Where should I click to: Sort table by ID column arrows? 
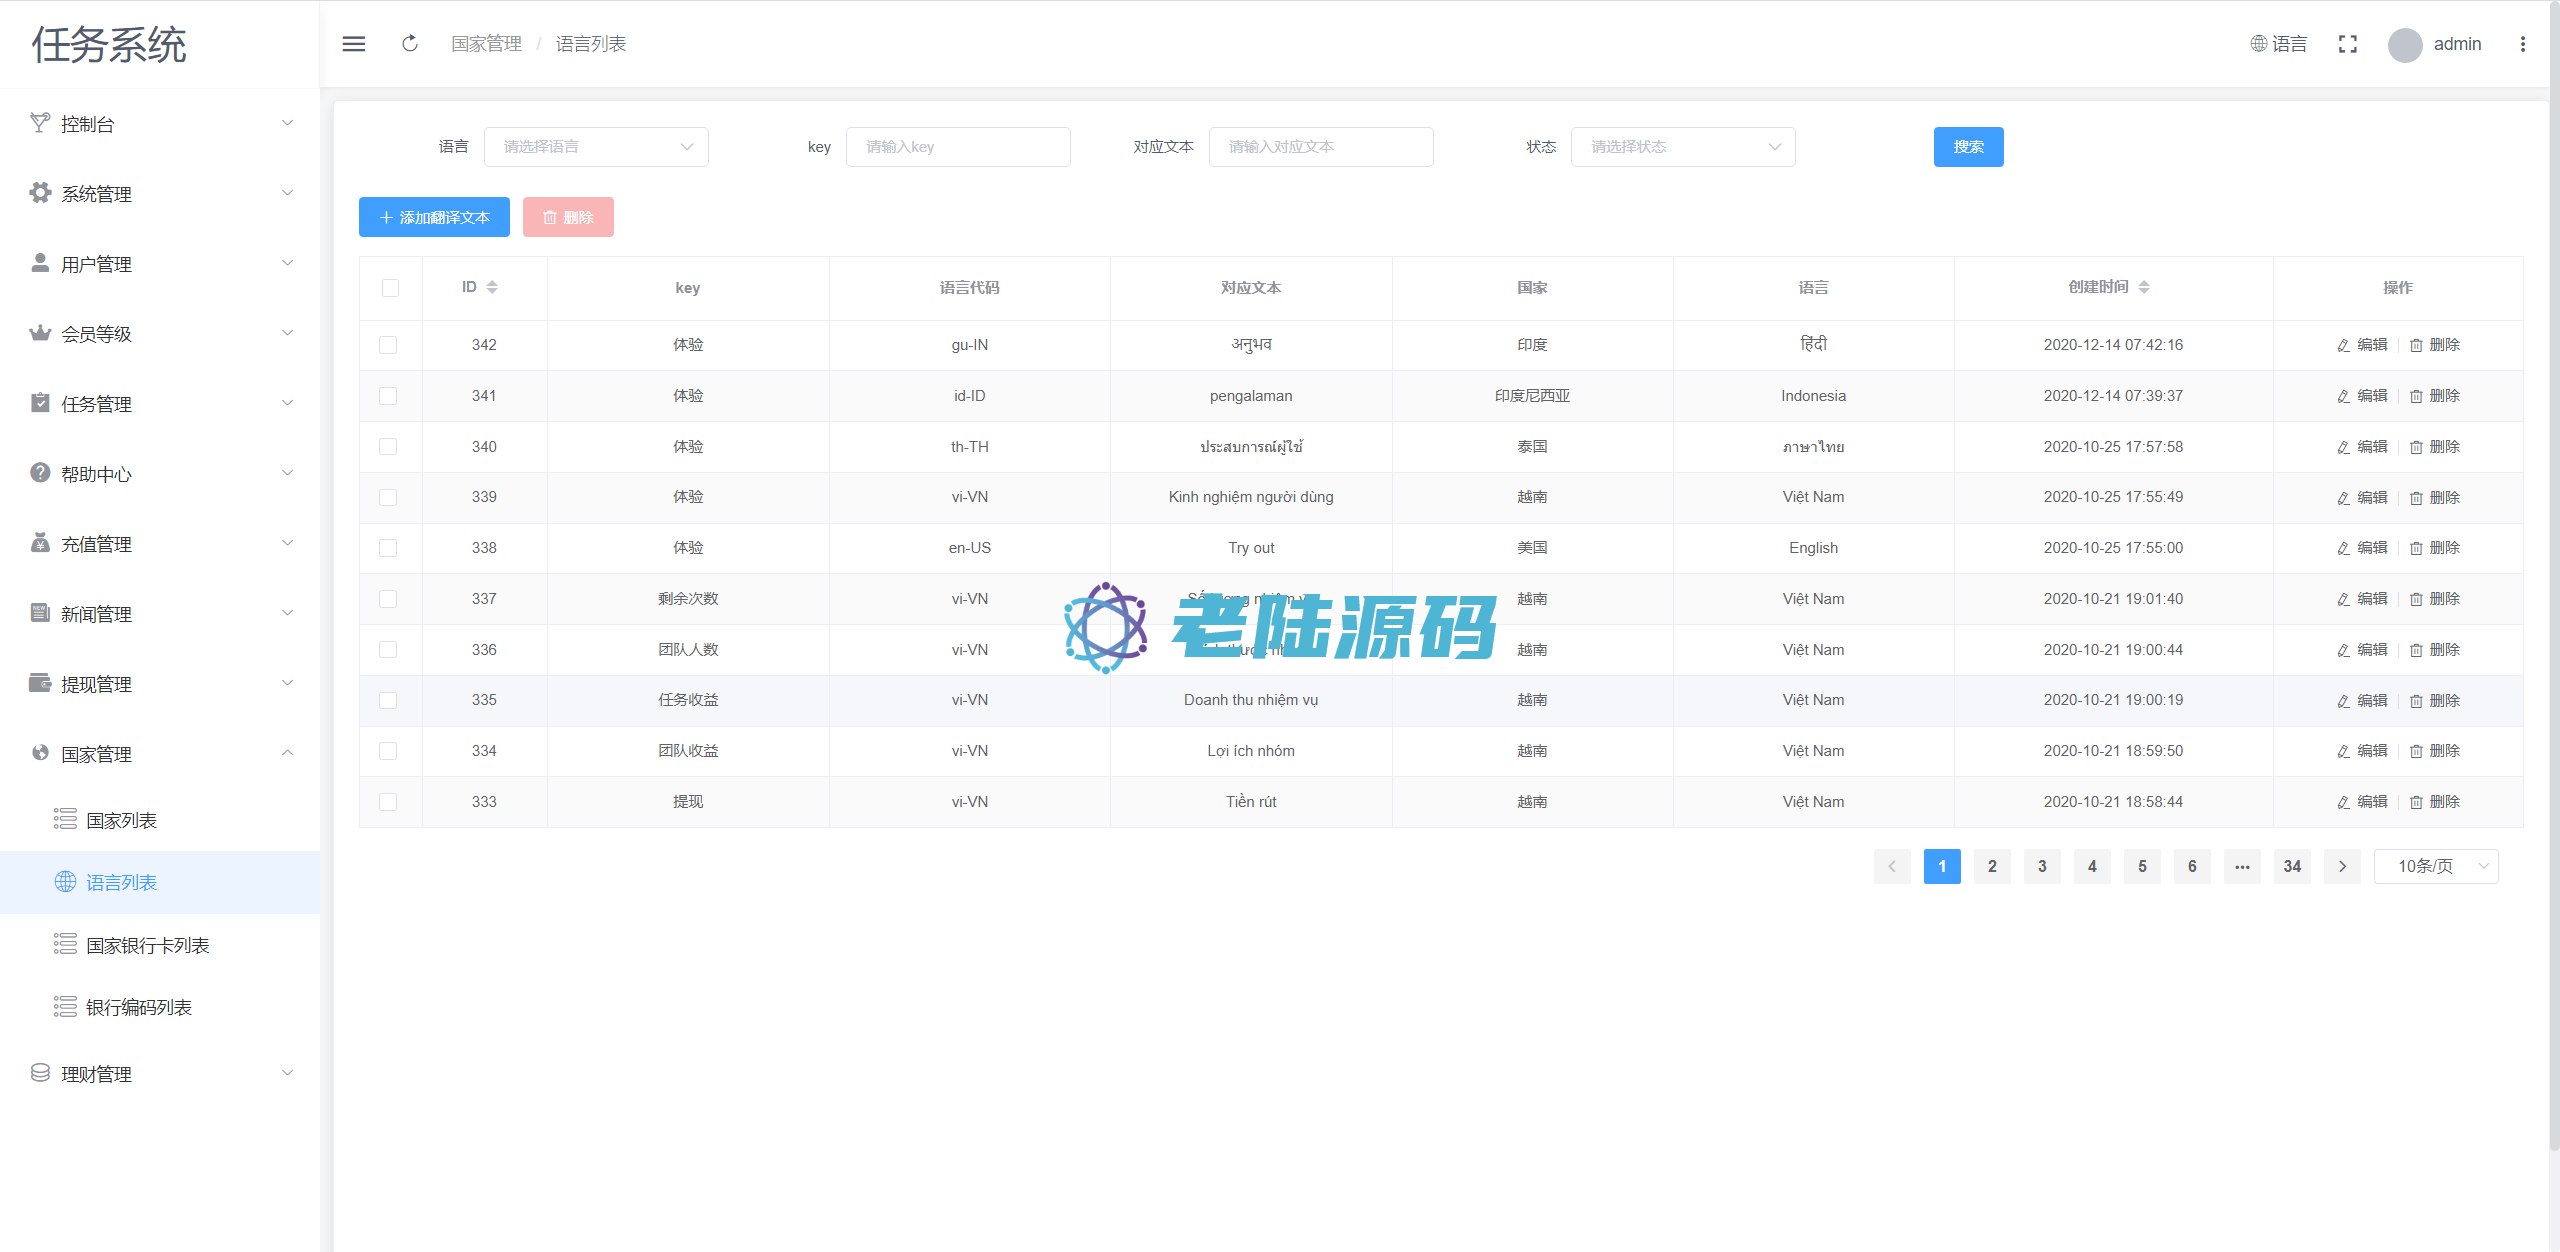[492, 287]
